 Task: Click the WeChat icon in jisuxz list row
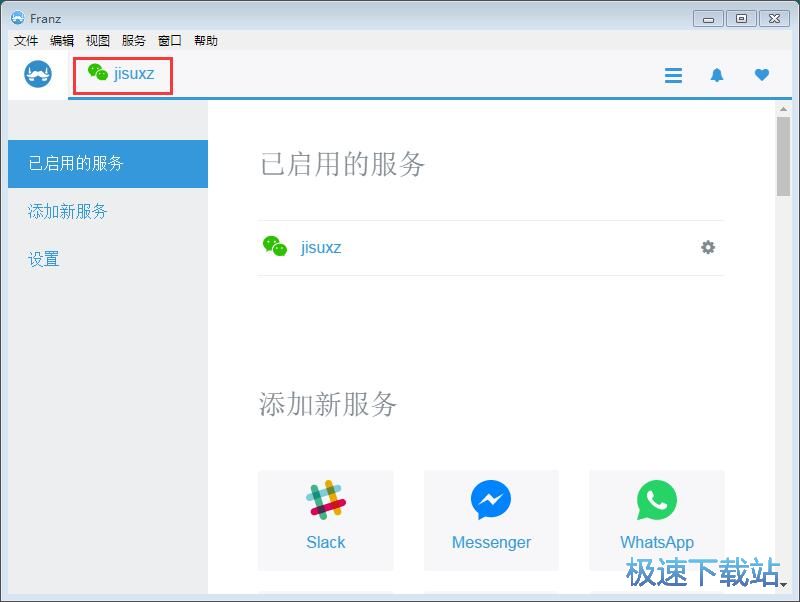pyautogui.click(x=274, y=246)
